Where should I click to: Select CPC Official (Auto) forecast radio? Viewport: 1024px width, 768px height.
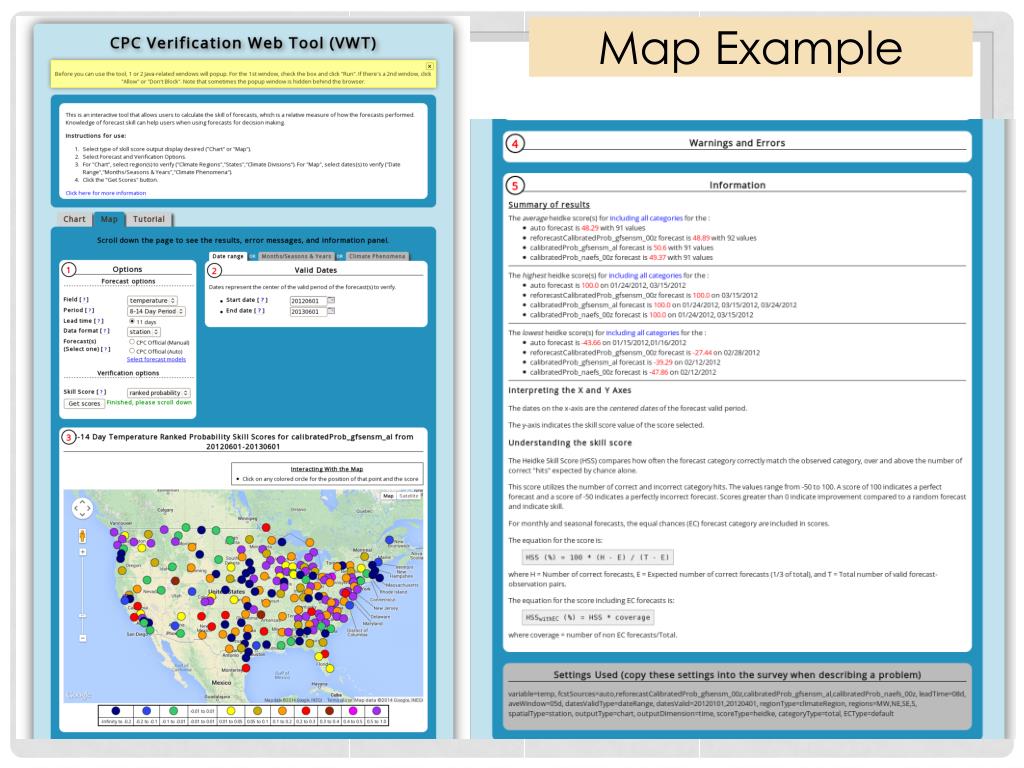point(132,351)
